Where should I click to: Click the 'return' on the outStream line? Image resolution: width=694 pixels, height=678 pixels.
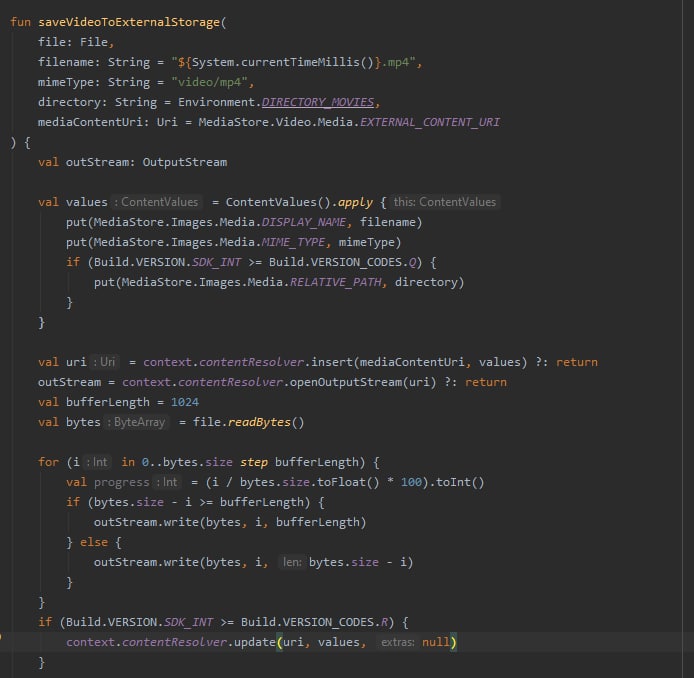486,382
